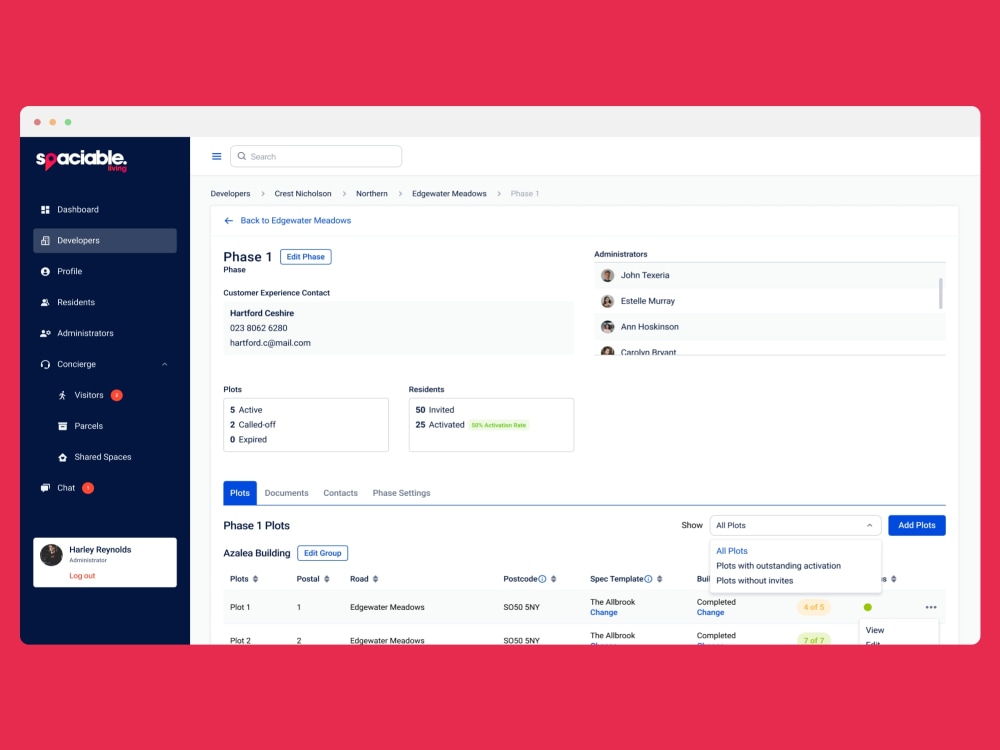
Task: Open the Chat panel
Action: 68,487
